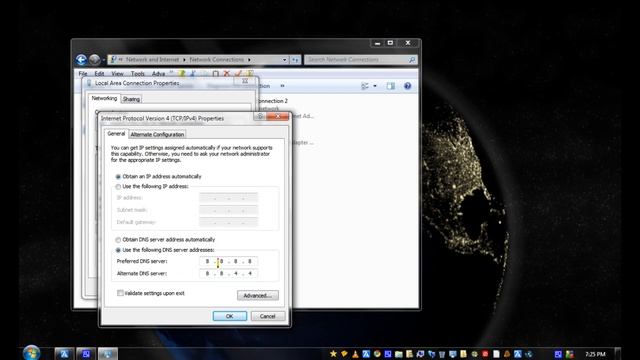Image resolution: width=640 pixels, height=360 pixels.
Task: Click the recycle bin icon in taskbar
Action: tap(442, 354)
